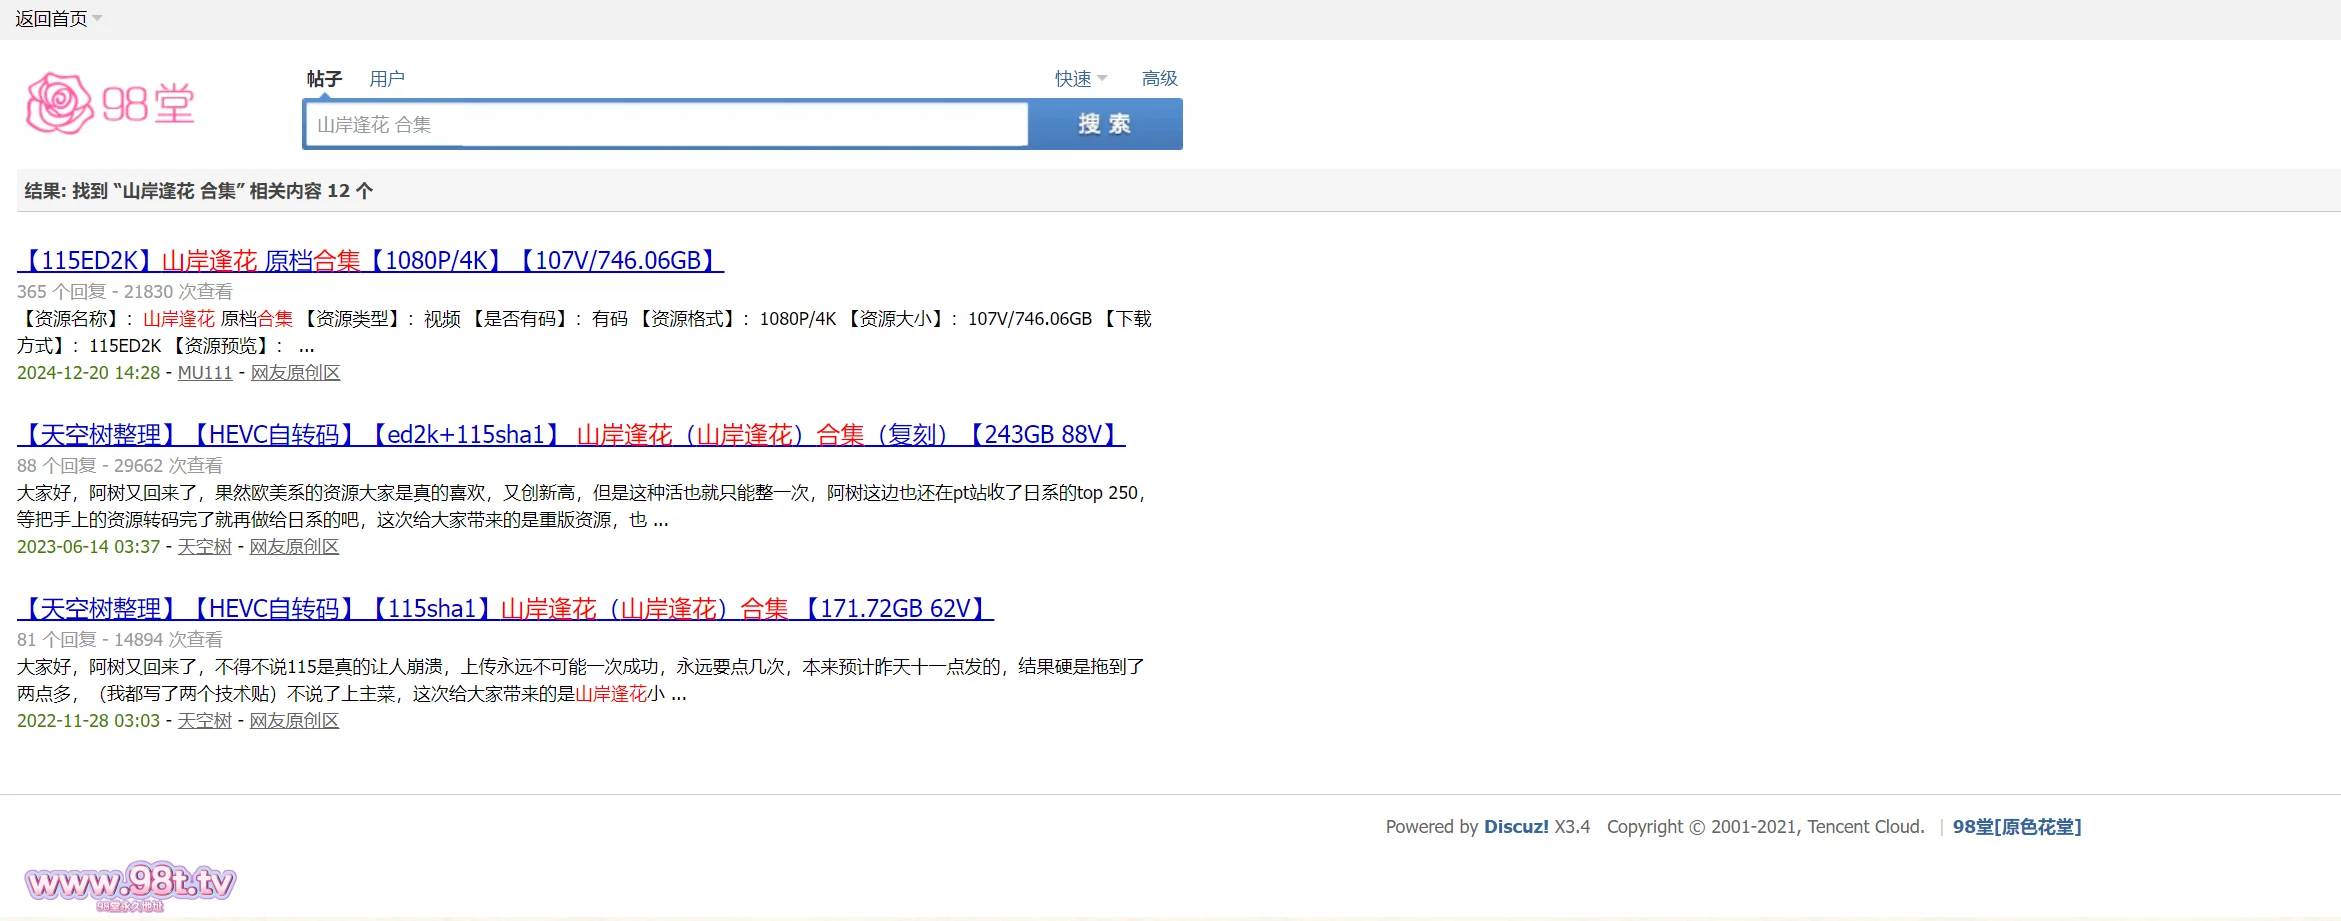Open 高级 advanced search
Image resolution: width=2341 pixels, height=921 pixels.
(x=1159, y=78)
